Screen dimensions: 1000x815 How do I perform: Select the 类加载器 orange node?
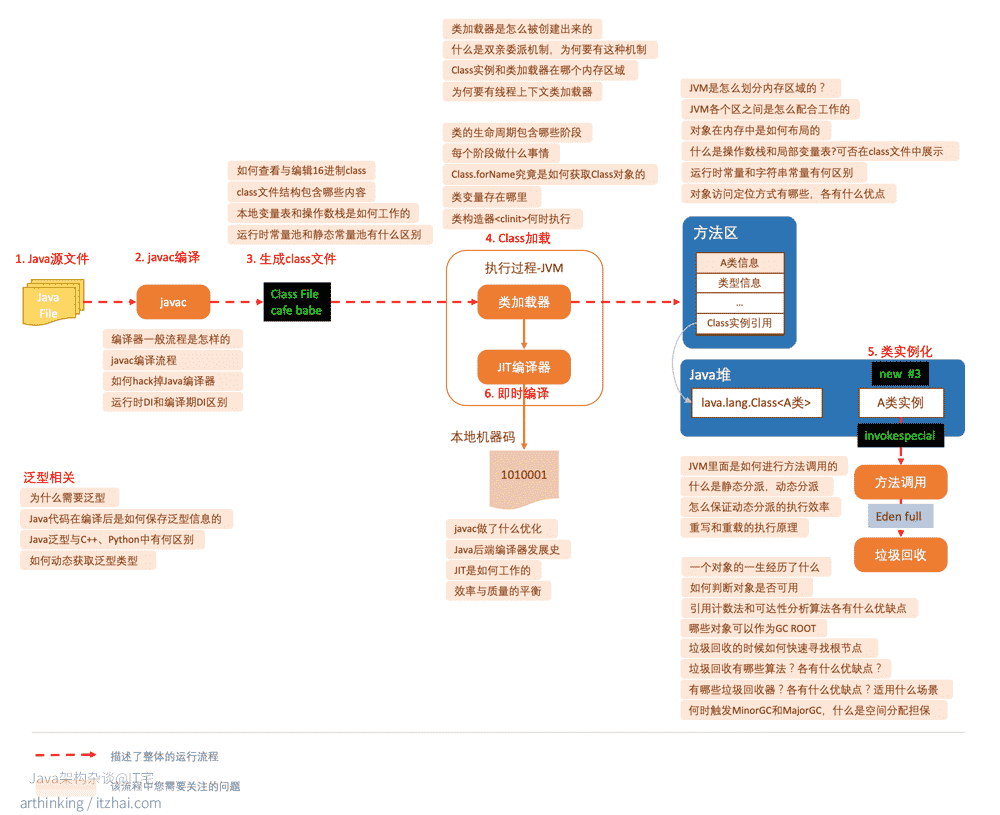coord(524,302)
